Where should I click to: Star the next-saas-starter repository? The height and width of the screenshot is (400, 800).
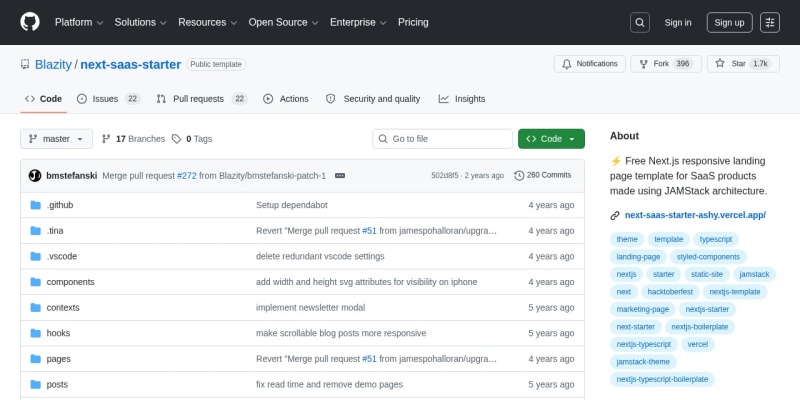pyautogui.click(x=743, y=64)
